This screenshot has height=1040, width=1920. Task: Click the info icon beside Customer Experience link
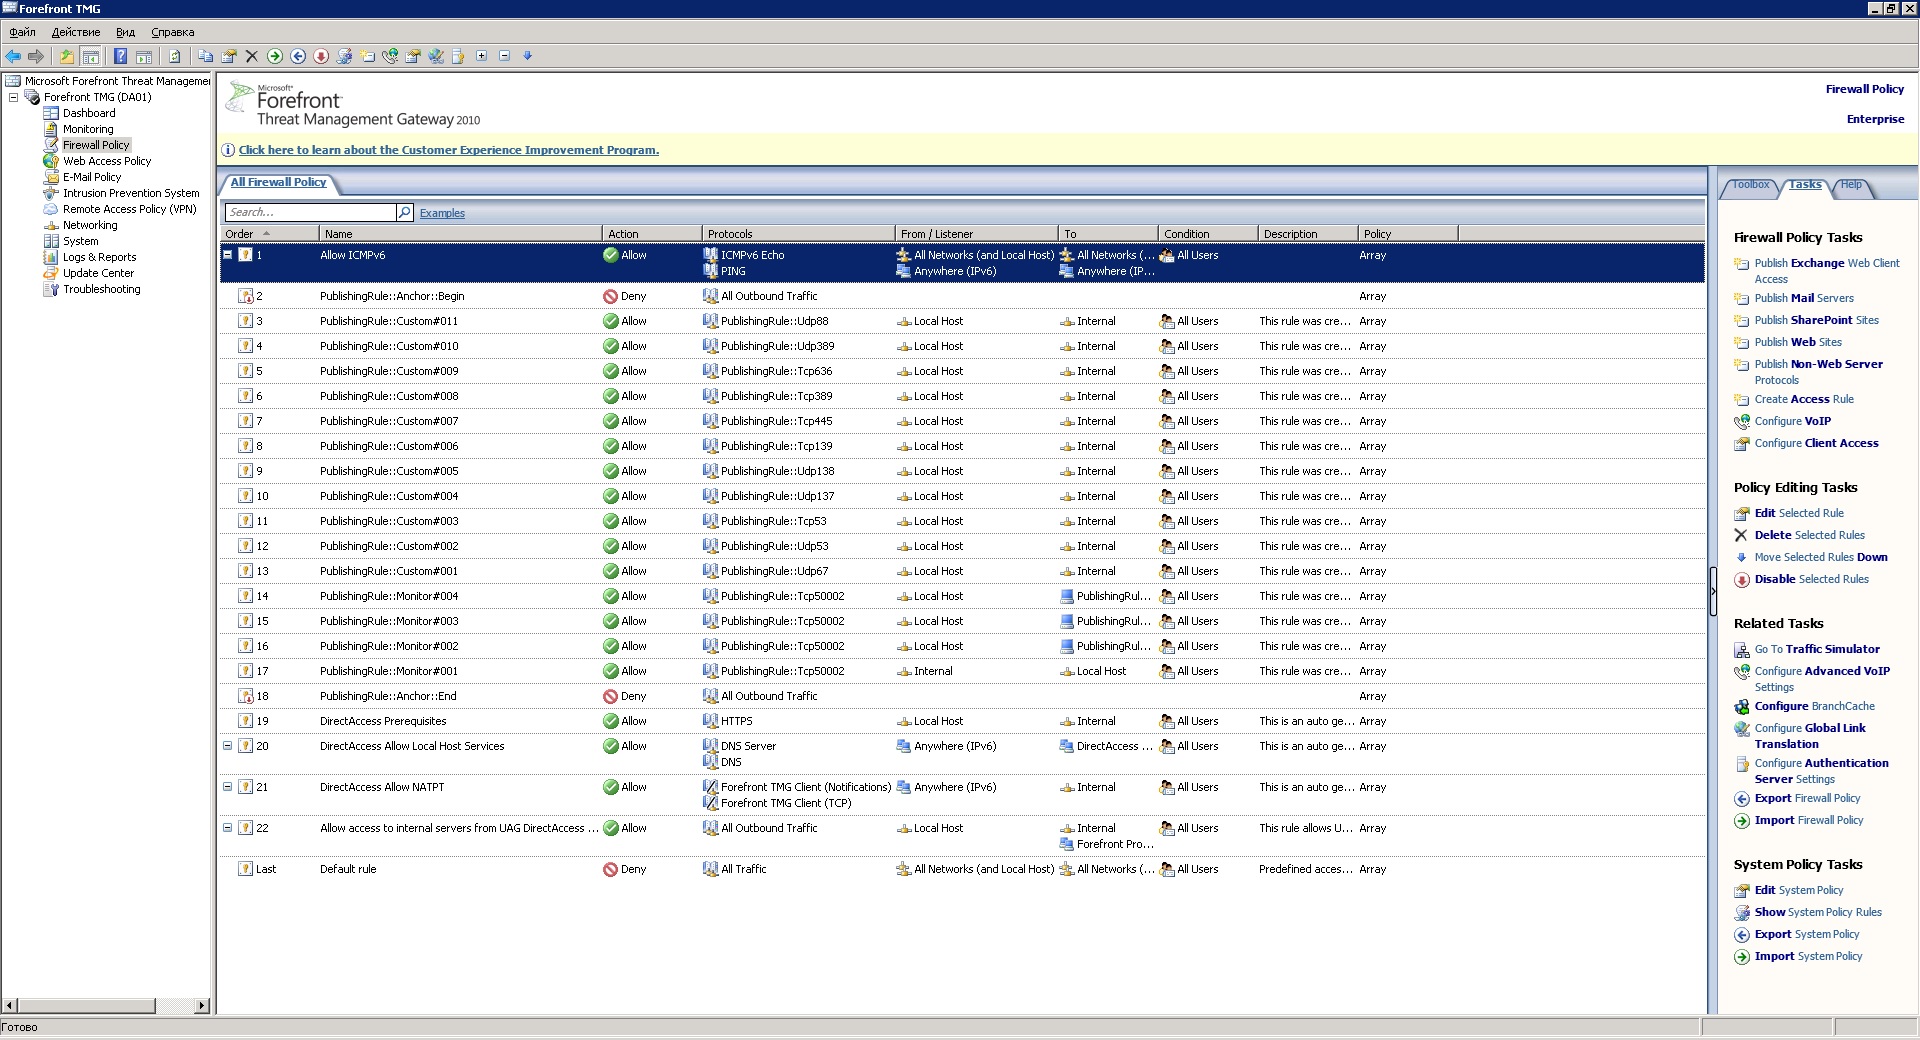pyautogui.click(x=228, y=150)
